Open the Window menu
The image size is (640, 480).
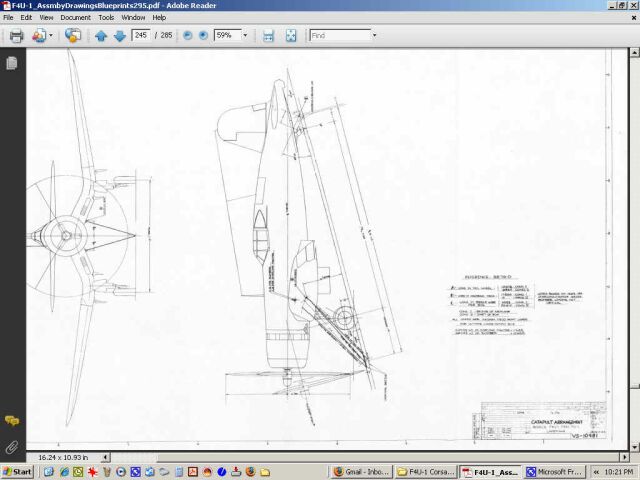(133, 18)
